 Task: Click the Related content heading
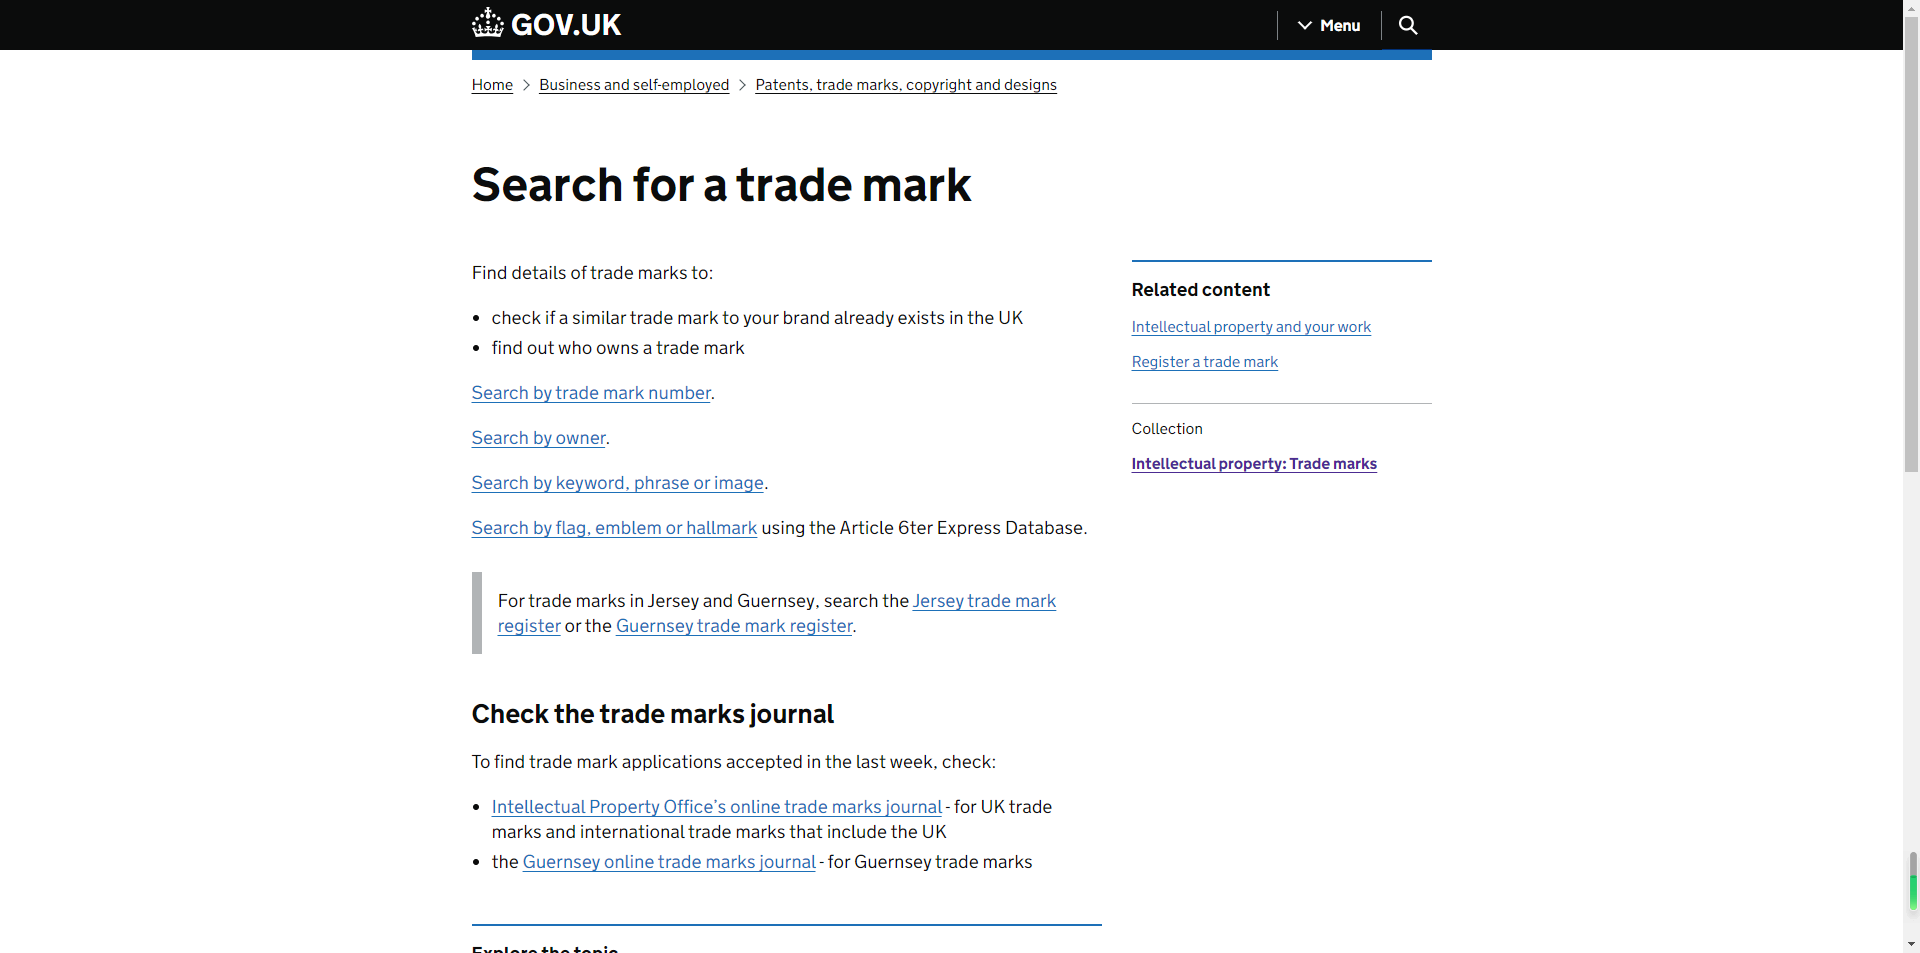pos(1200,290)
